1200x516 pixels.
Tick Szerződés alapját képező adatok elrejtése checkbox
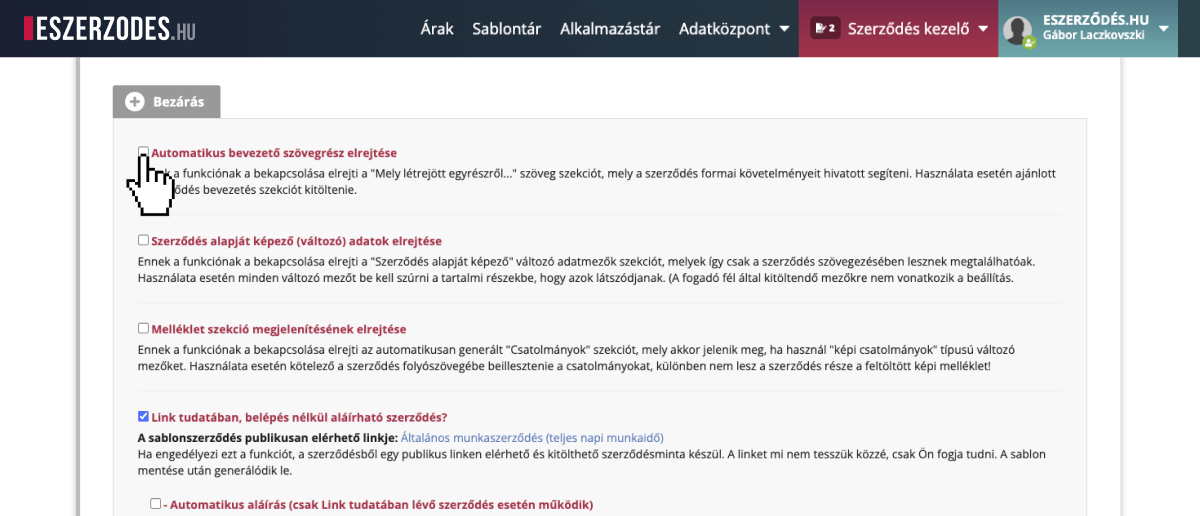pos(143,241)
